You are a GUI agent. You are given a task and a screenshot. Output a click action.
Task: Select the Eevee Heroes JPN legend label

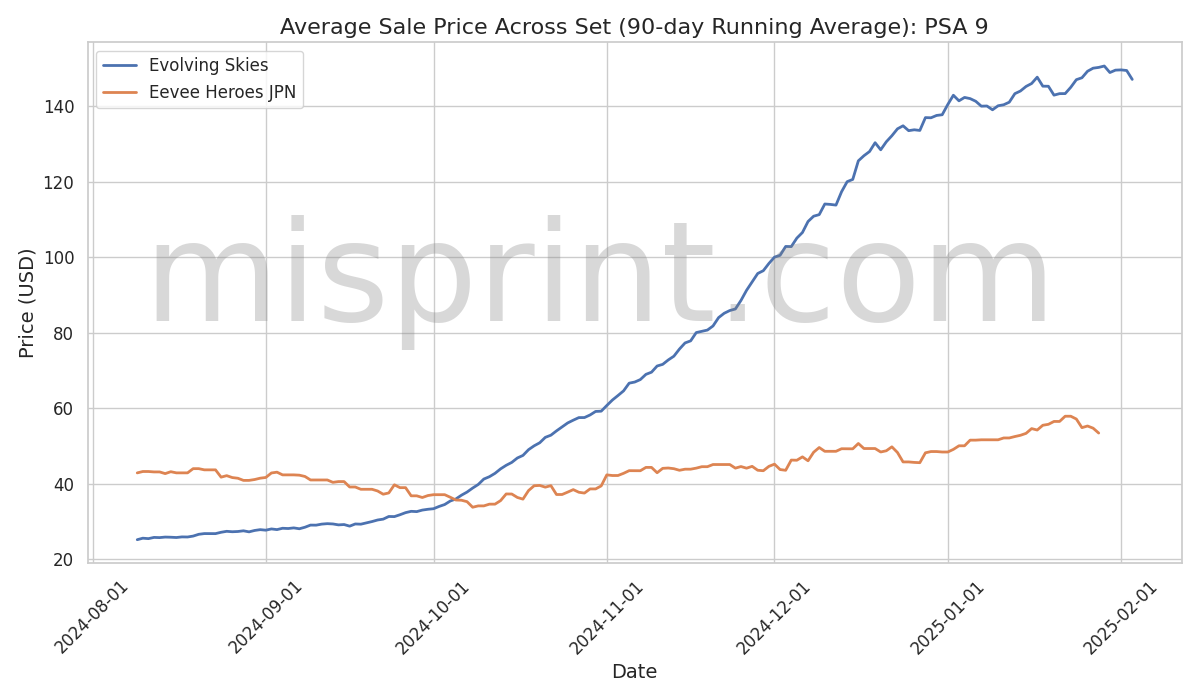click(222, 94)
